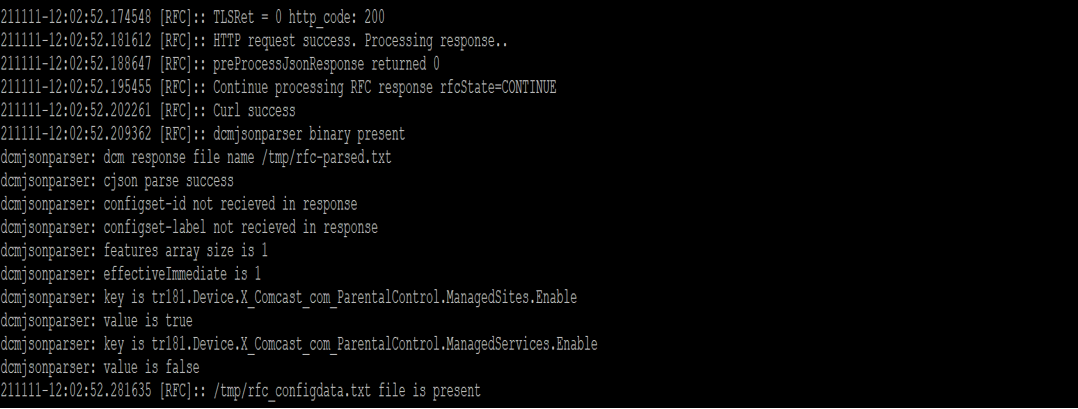Click the 'effectiveImmediate is 1' line
This screenshot has height=409, width=1078.
tap(182, 273)
